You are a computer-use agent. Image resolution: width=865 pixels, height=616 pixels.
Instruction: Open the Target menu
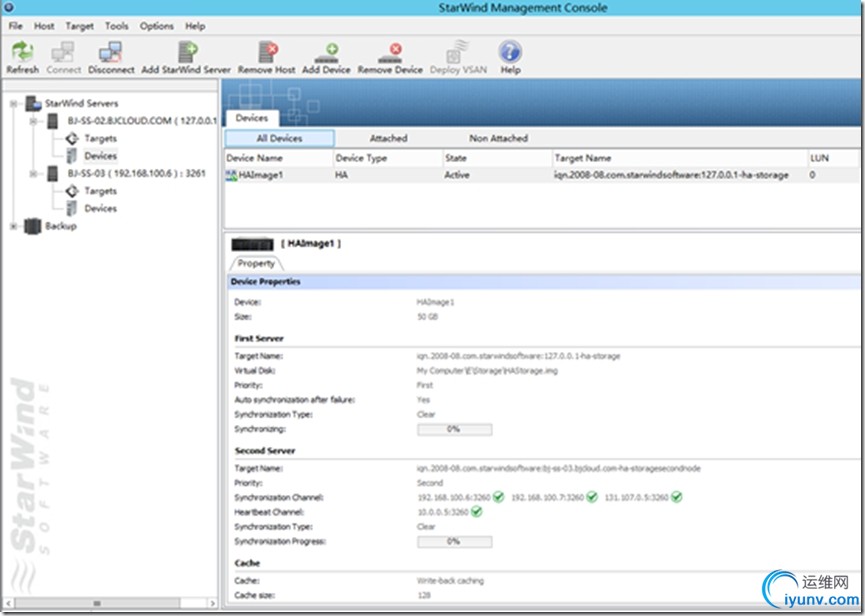coord(79,26)
